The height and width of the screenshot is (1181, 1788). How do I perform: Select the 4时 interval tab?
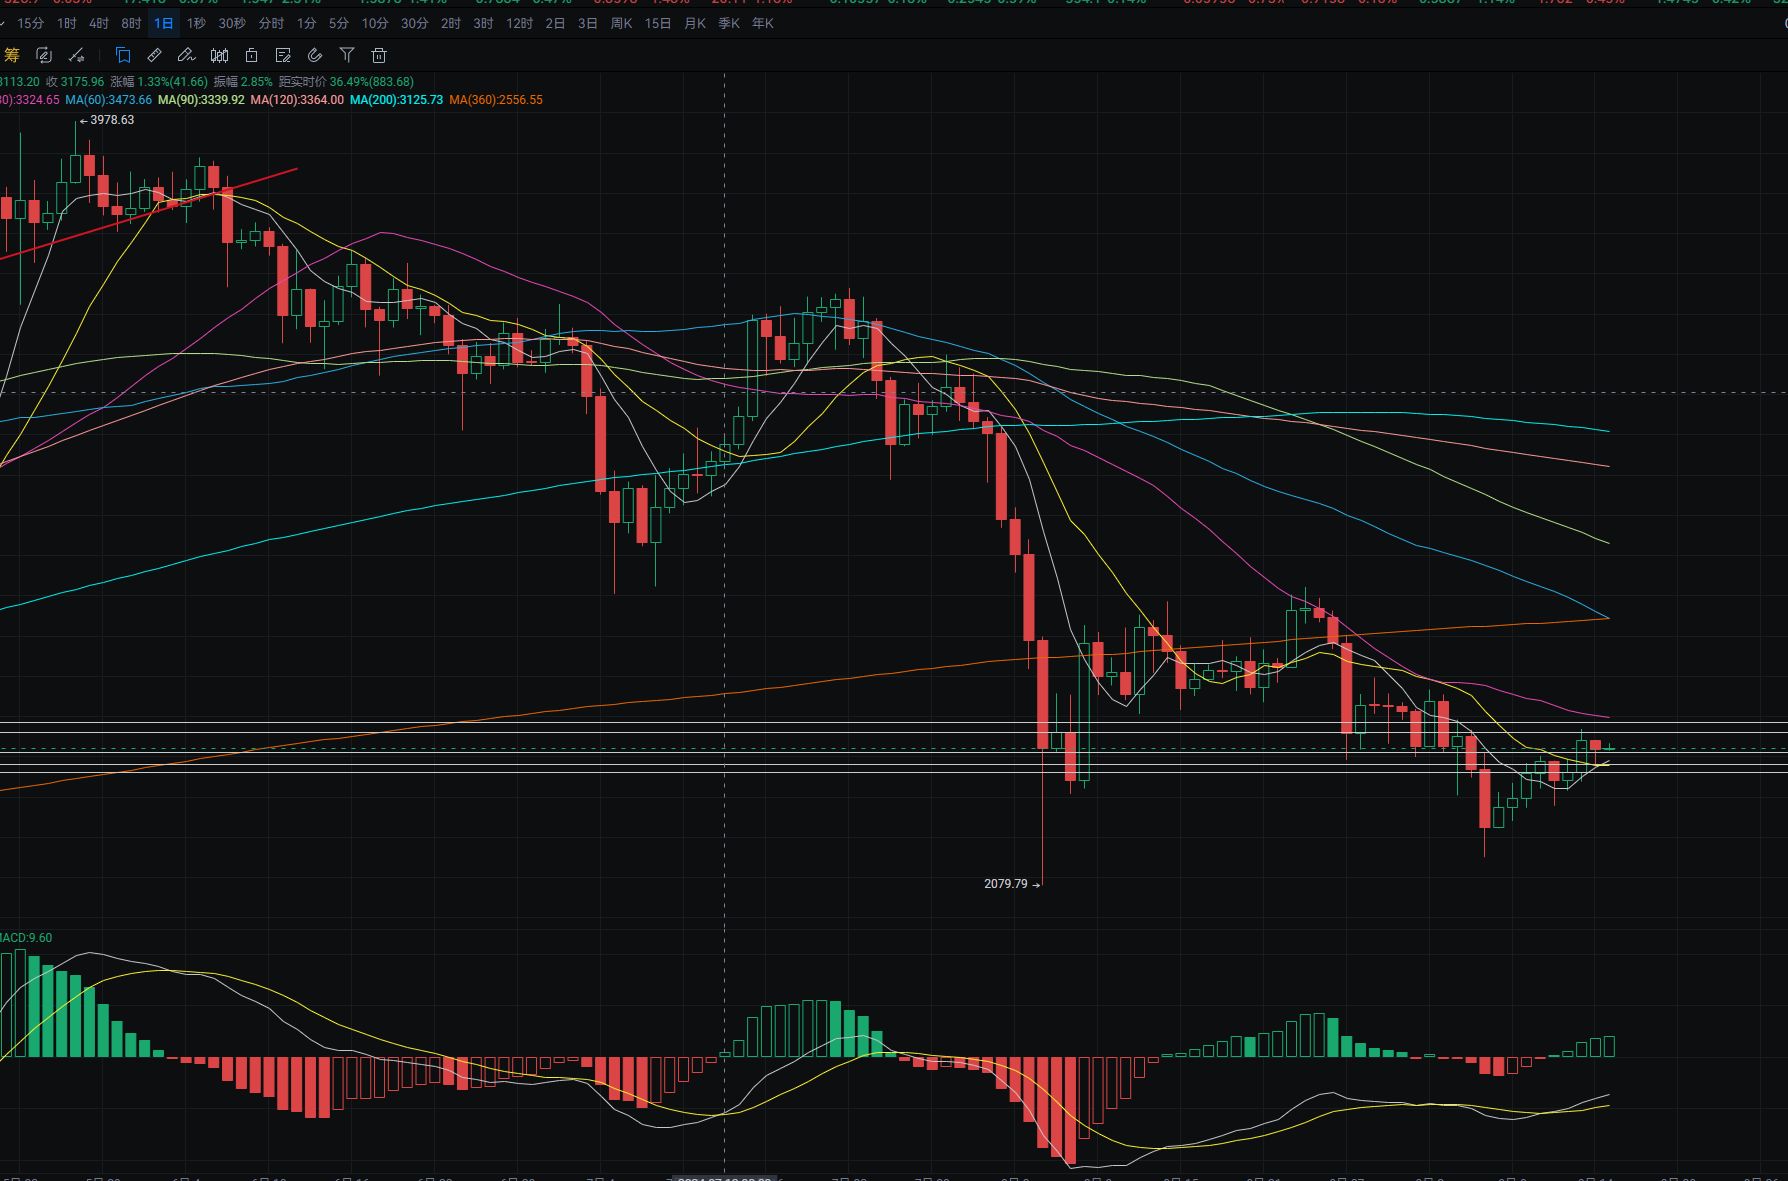(99, 23)
